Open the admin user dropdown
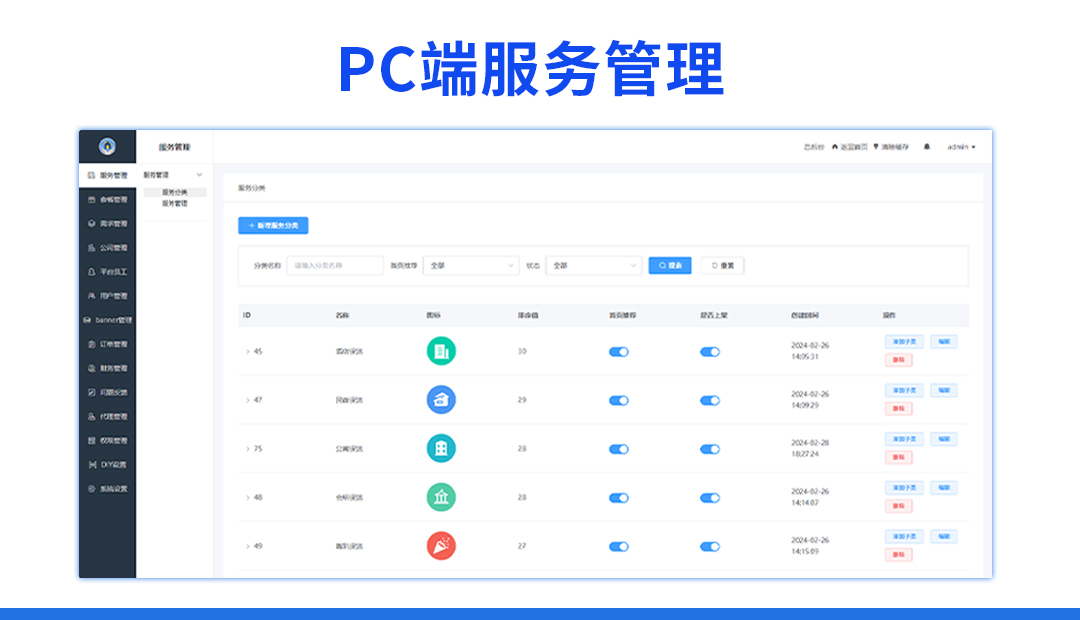Screen dimensions: 1080x620 pos(961,147)
